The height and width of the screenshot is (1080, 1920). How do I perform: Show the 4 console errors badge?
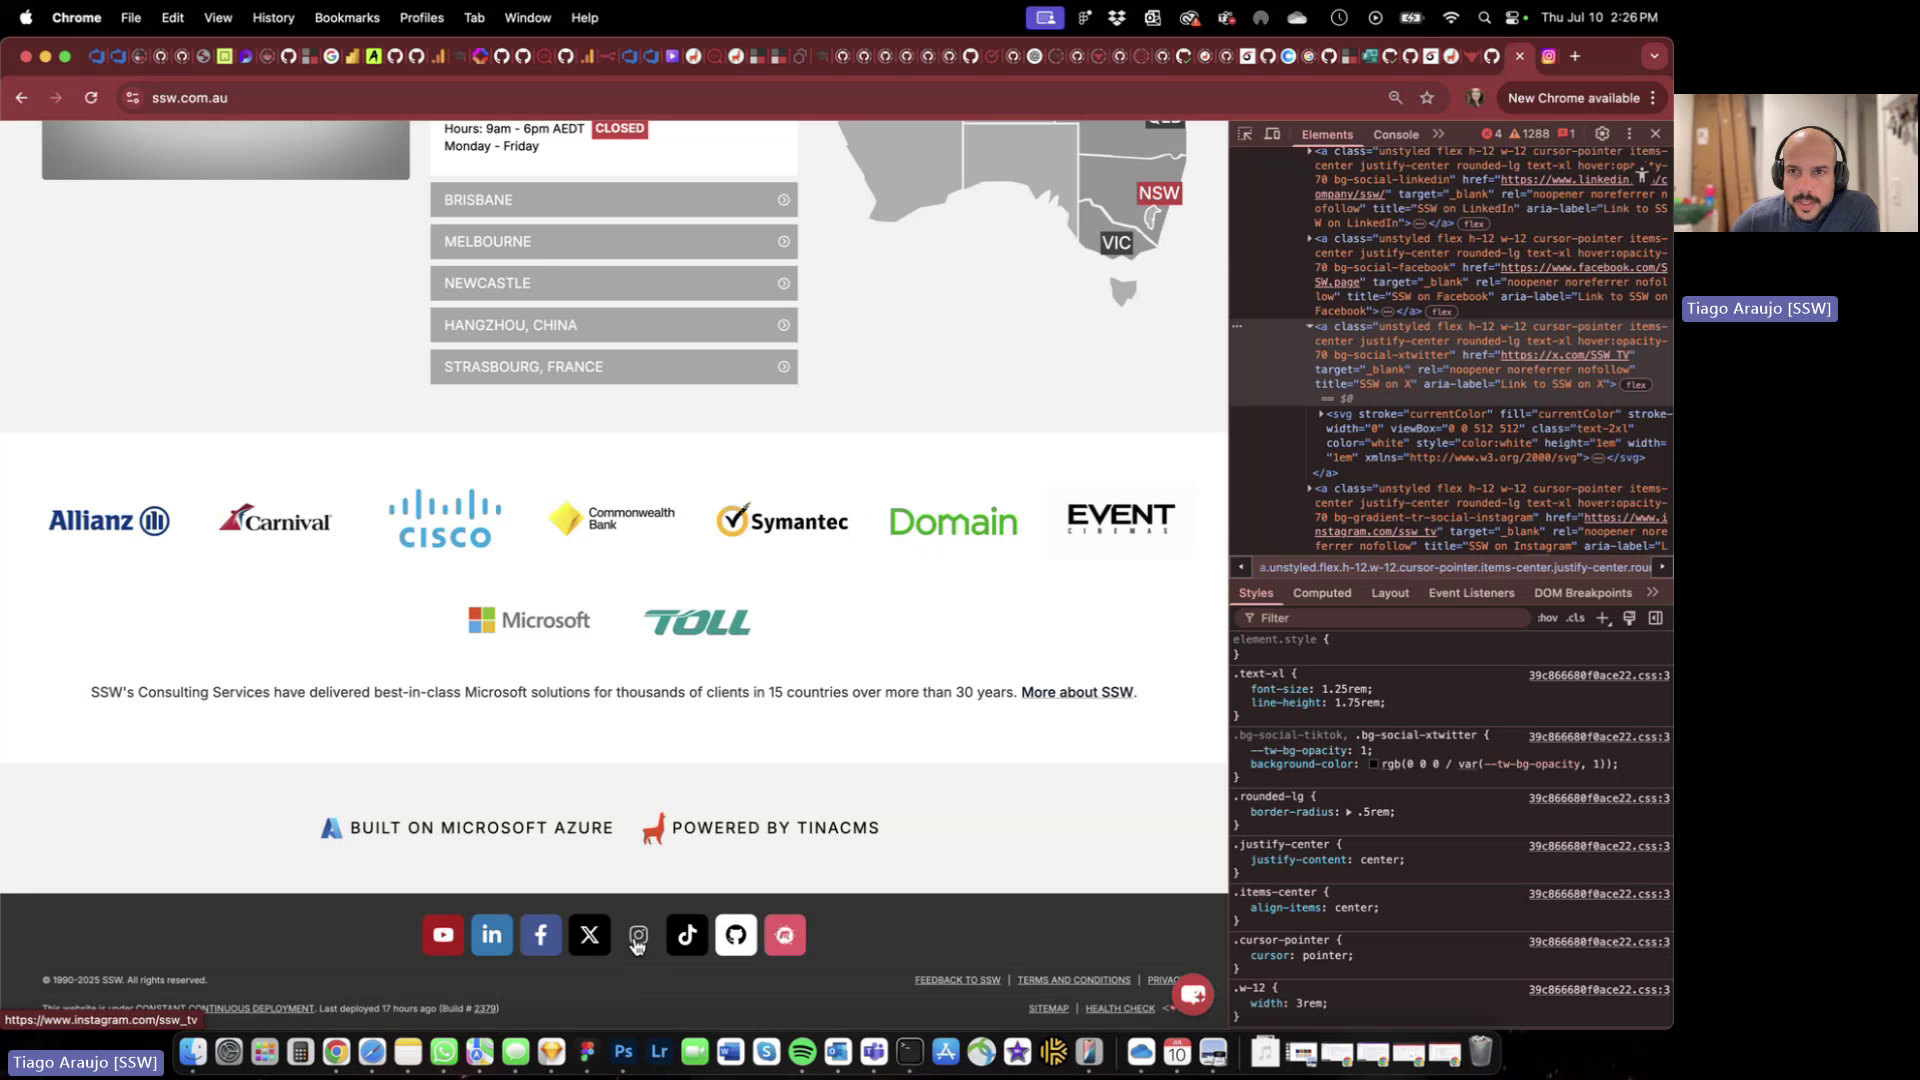(x=1492, y=133)
